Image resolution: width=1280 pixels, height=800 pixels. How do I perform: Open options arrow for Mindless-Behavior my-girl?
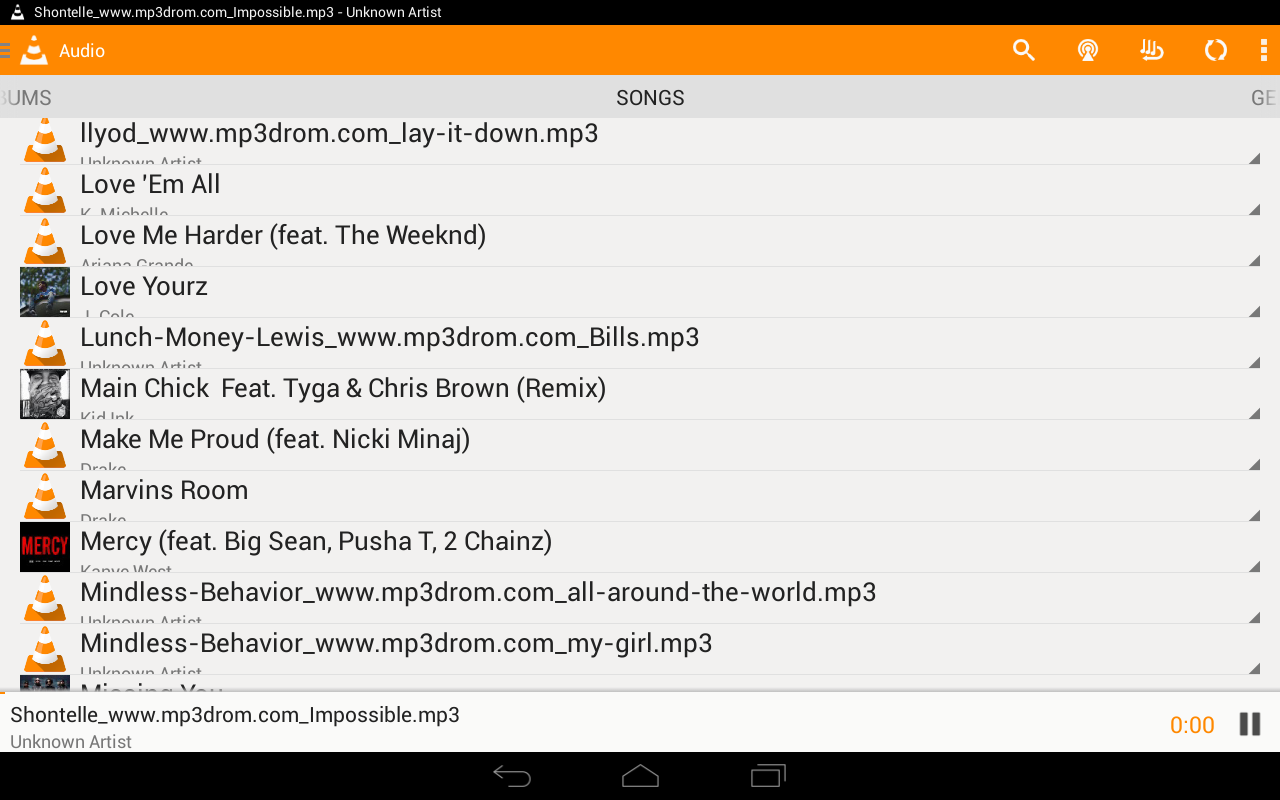pyautogui.click(x=1254, y=668)
